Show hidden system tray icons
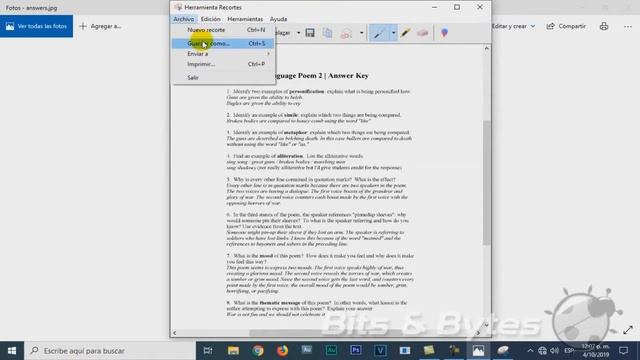Screen dimensions: 640x360 point(530,351)
